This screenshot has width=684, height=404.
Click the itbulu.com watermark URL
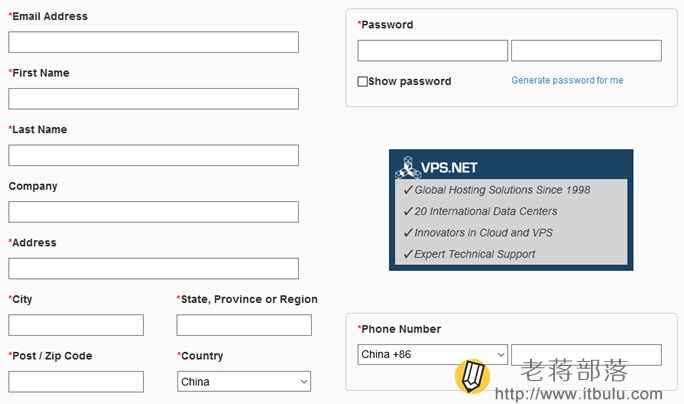578,394
